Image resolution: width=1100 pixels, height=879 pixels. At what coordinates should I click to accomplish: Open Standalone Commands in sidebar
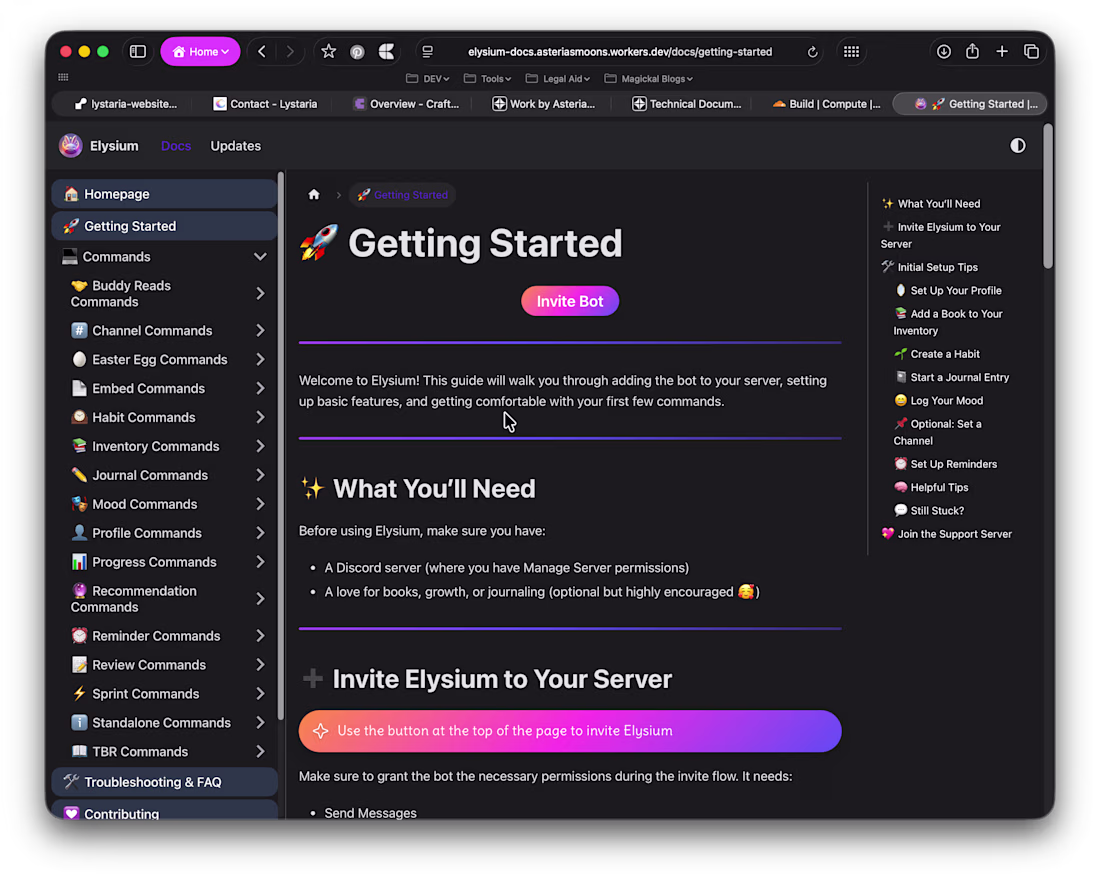click(161, 723)
